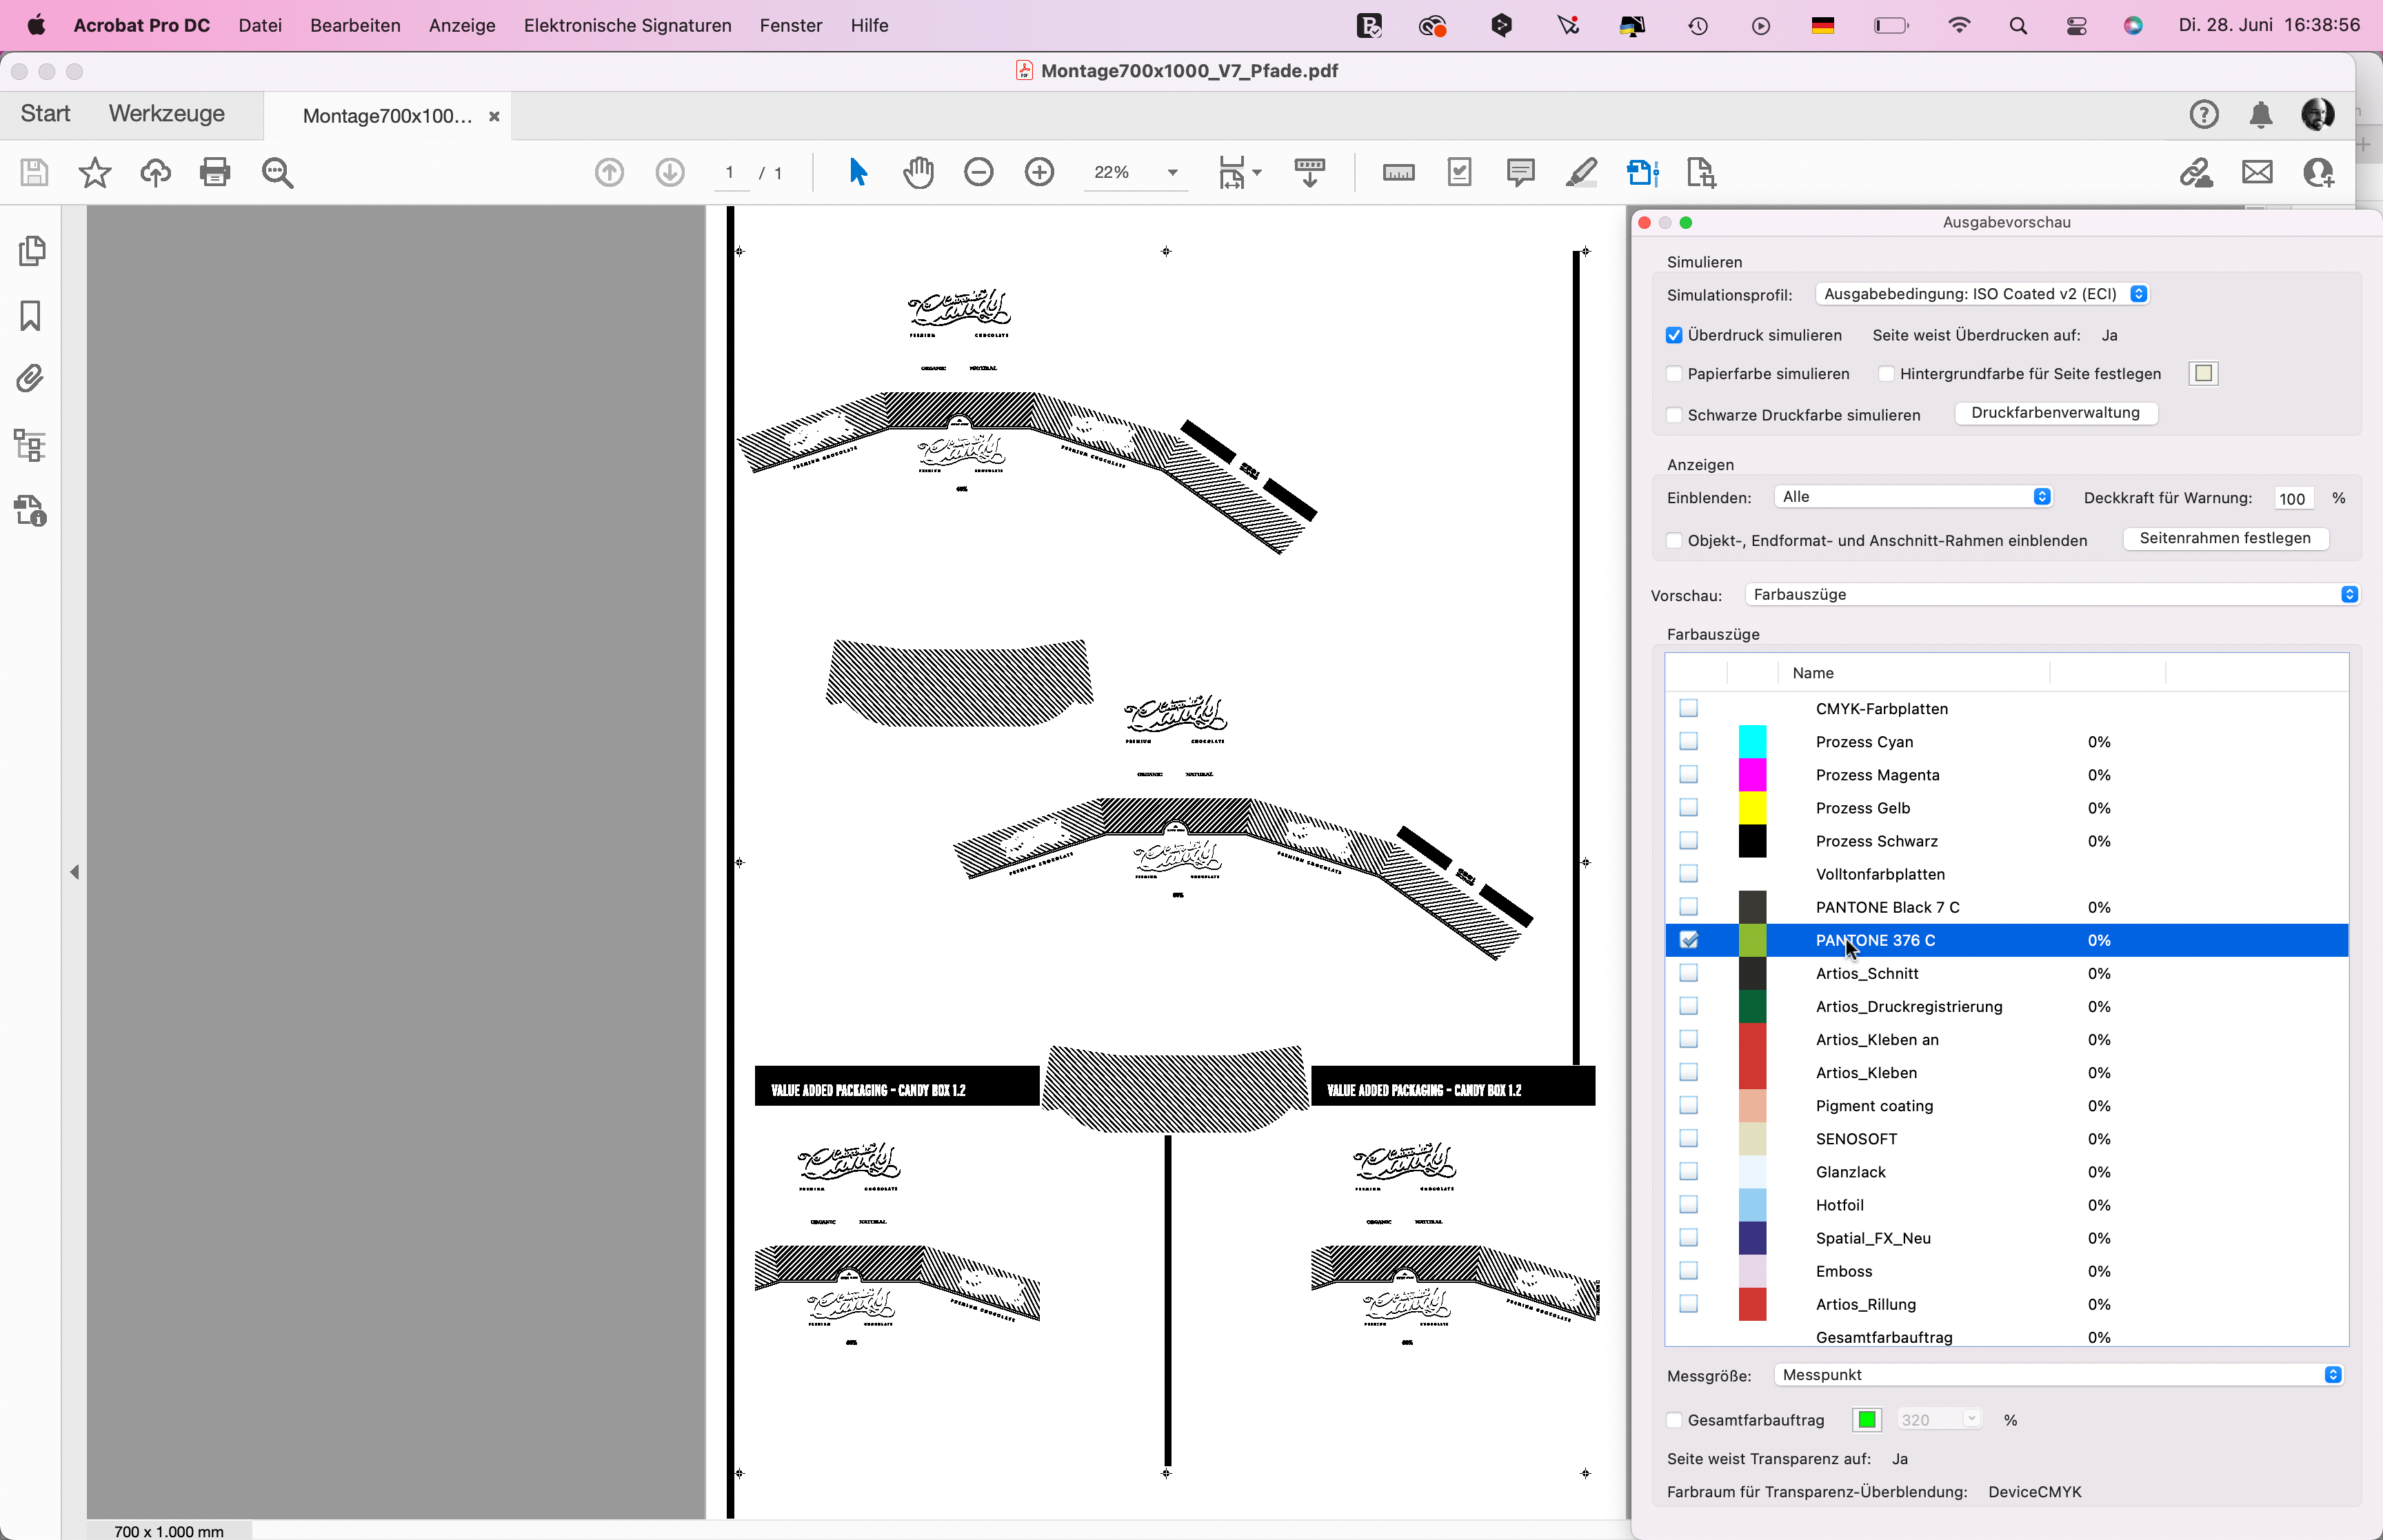Expand page display options arrow
Viewport: 2383px width, 1540px height.
pyautogui.click(x=1257, y=173)
